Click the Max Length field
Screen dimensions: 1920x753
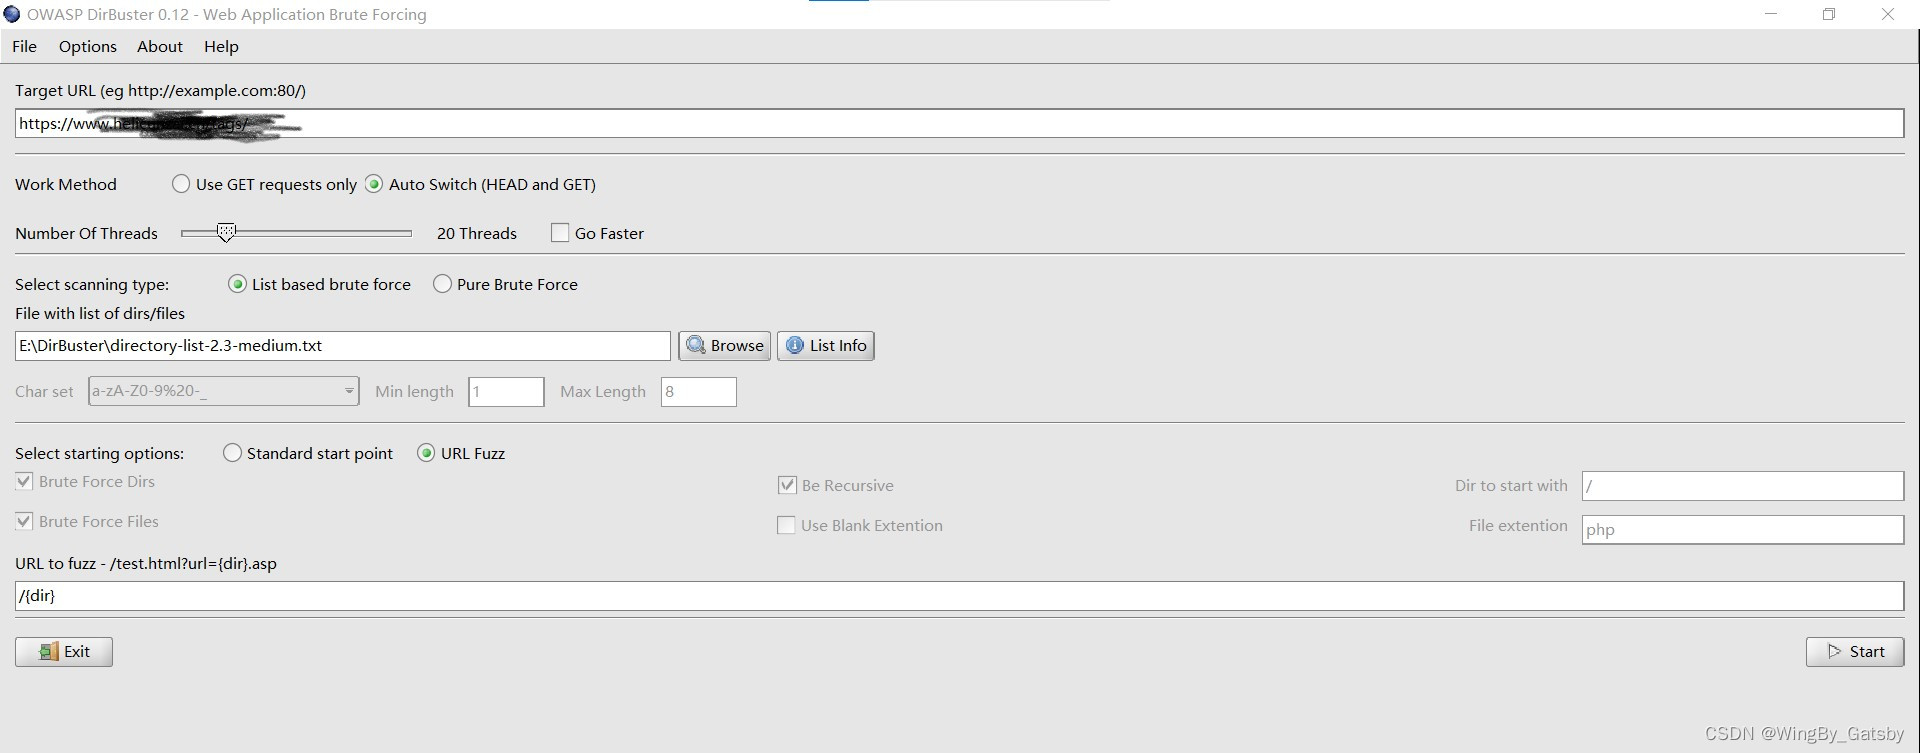[699, 392]
